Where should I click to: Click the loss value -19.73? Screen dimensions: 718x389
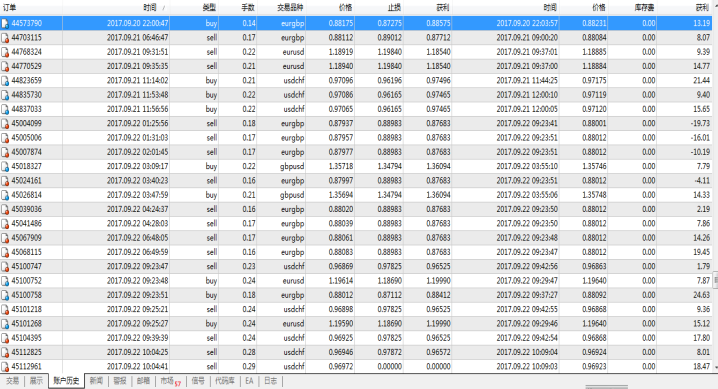(700, 124)
